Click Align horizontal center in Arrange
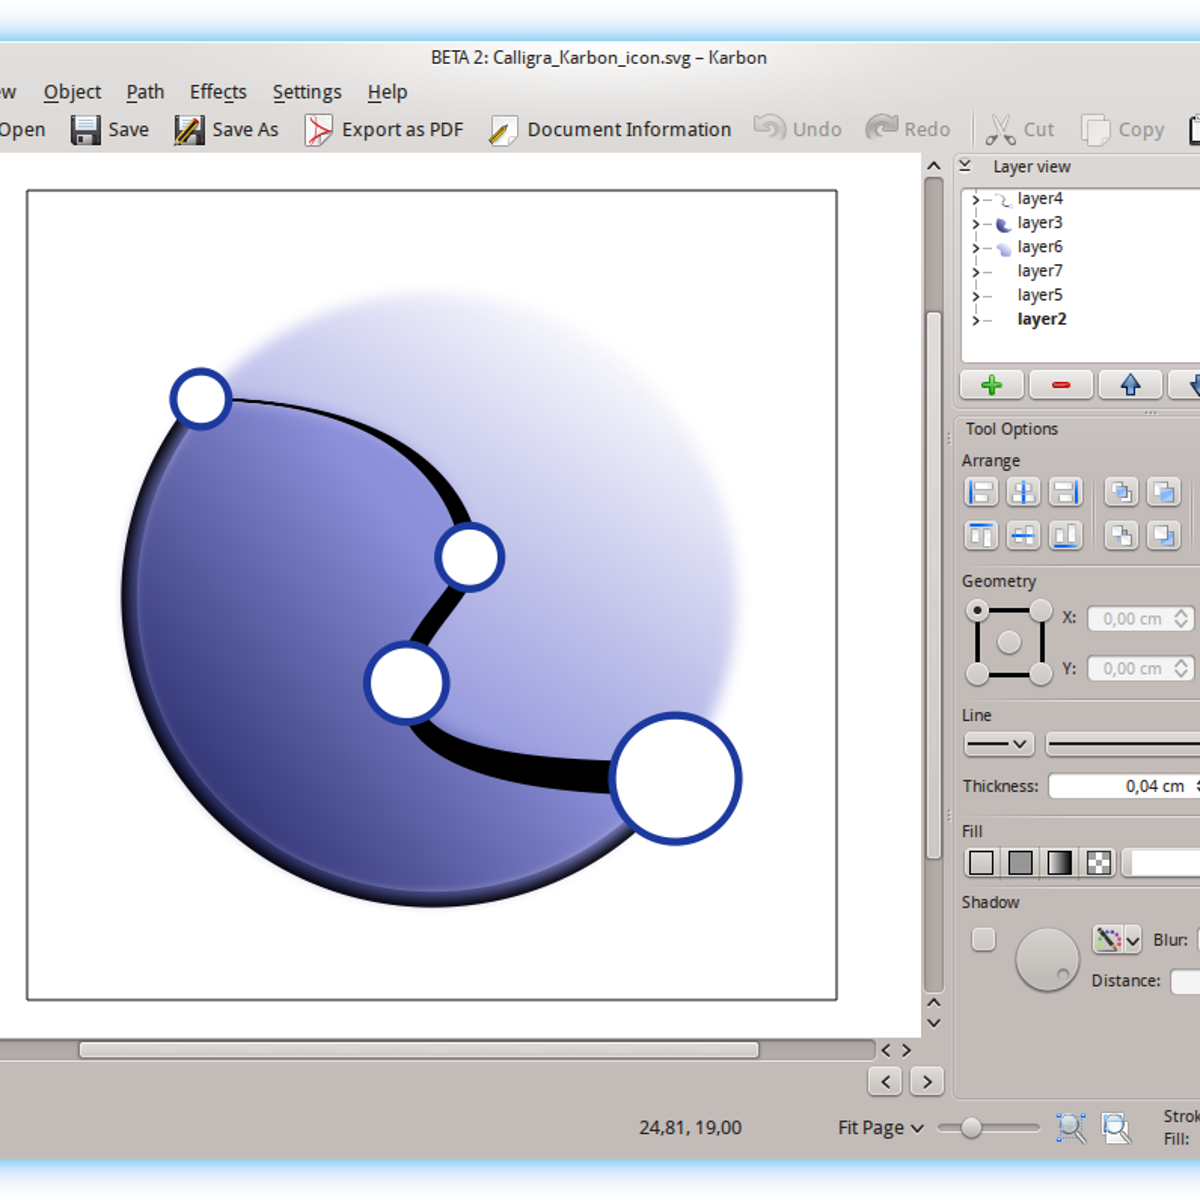The image size is (1200, 1200). (x=1023, y=492)
